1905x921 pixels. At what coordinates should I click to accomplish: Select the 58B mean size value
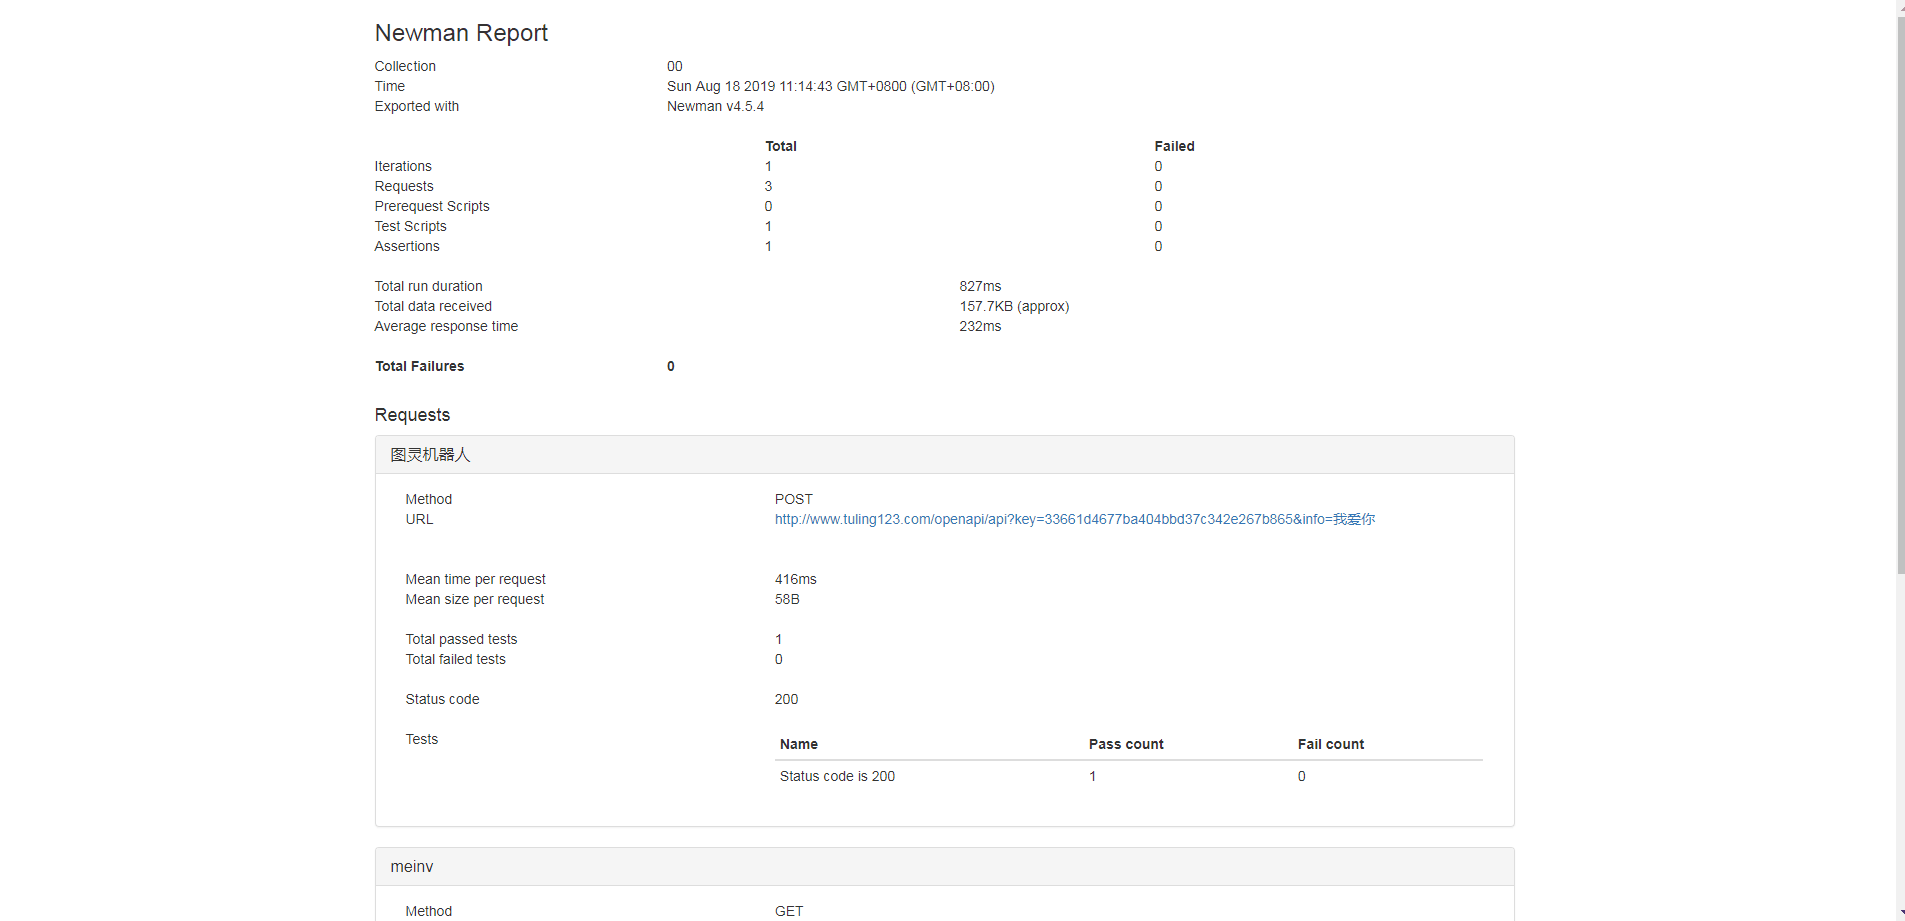[x=787, y=599]
